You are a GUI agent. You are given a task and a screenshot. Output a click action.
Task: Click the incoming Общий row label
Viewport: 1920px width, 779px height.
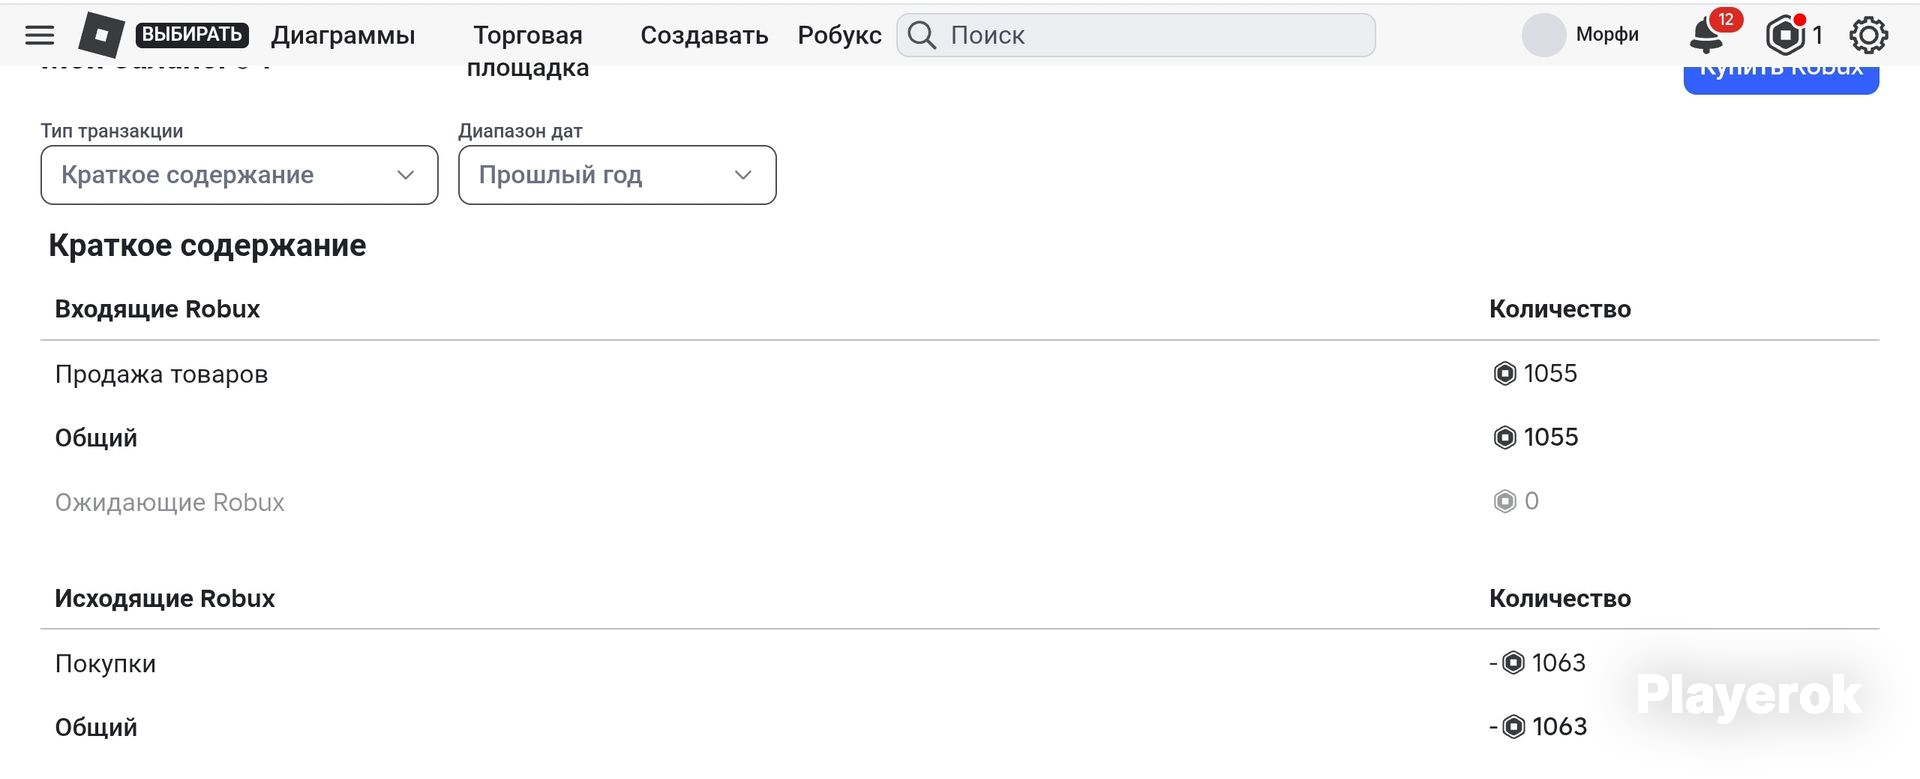pos(96,438)
